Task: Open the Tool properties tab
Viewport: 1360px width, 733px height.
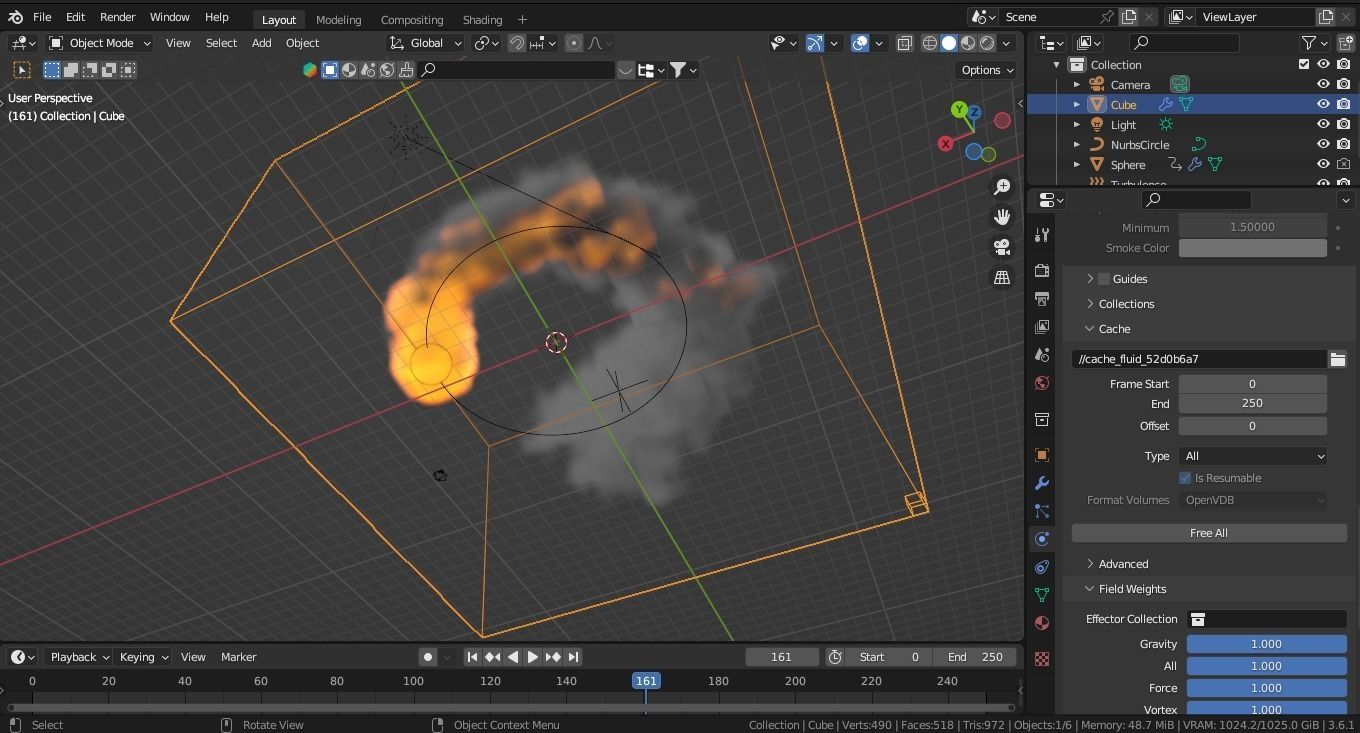Action: (1041, 235)
